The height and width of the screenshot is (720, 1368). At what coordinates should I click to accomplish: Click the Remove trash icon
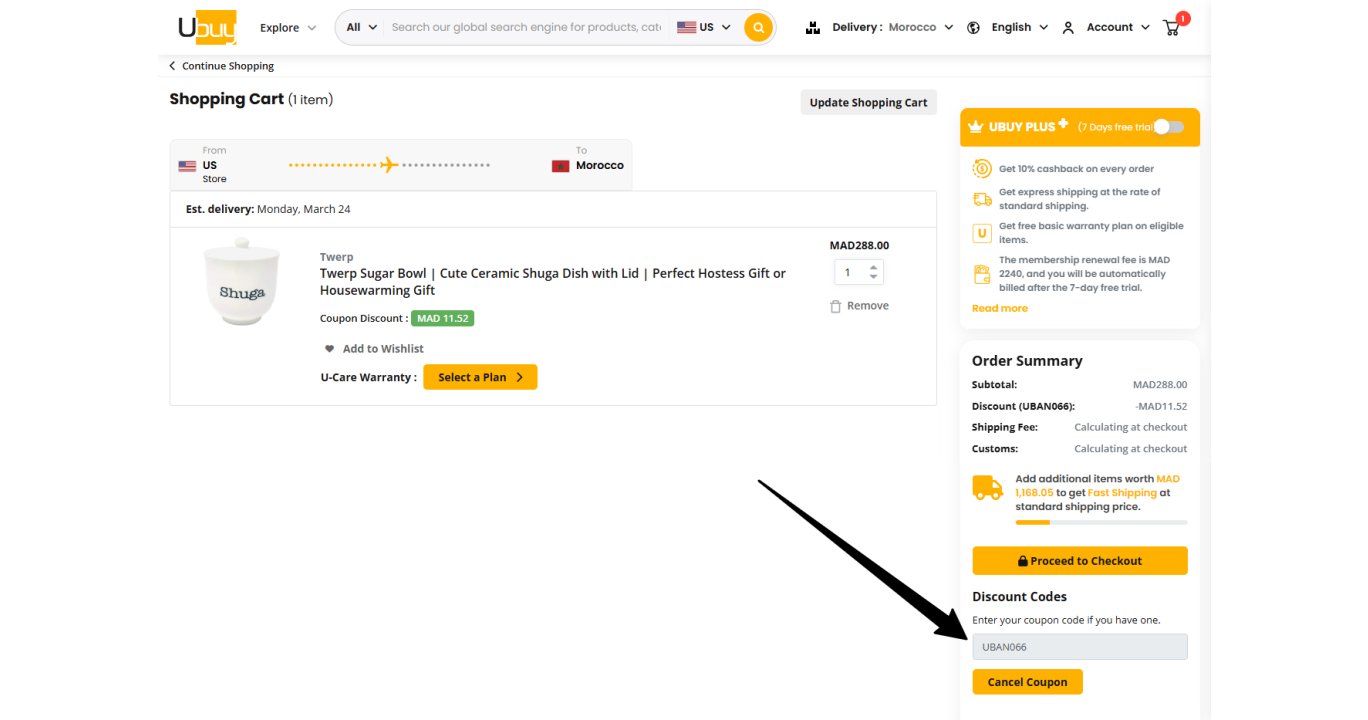(836, 306)
